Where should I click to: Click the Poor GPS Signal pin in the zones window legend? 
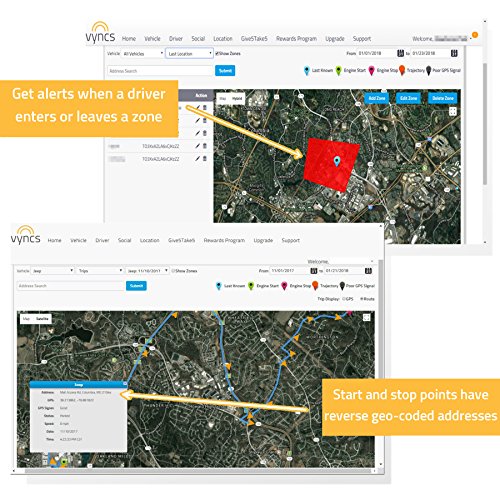point(429,70)
